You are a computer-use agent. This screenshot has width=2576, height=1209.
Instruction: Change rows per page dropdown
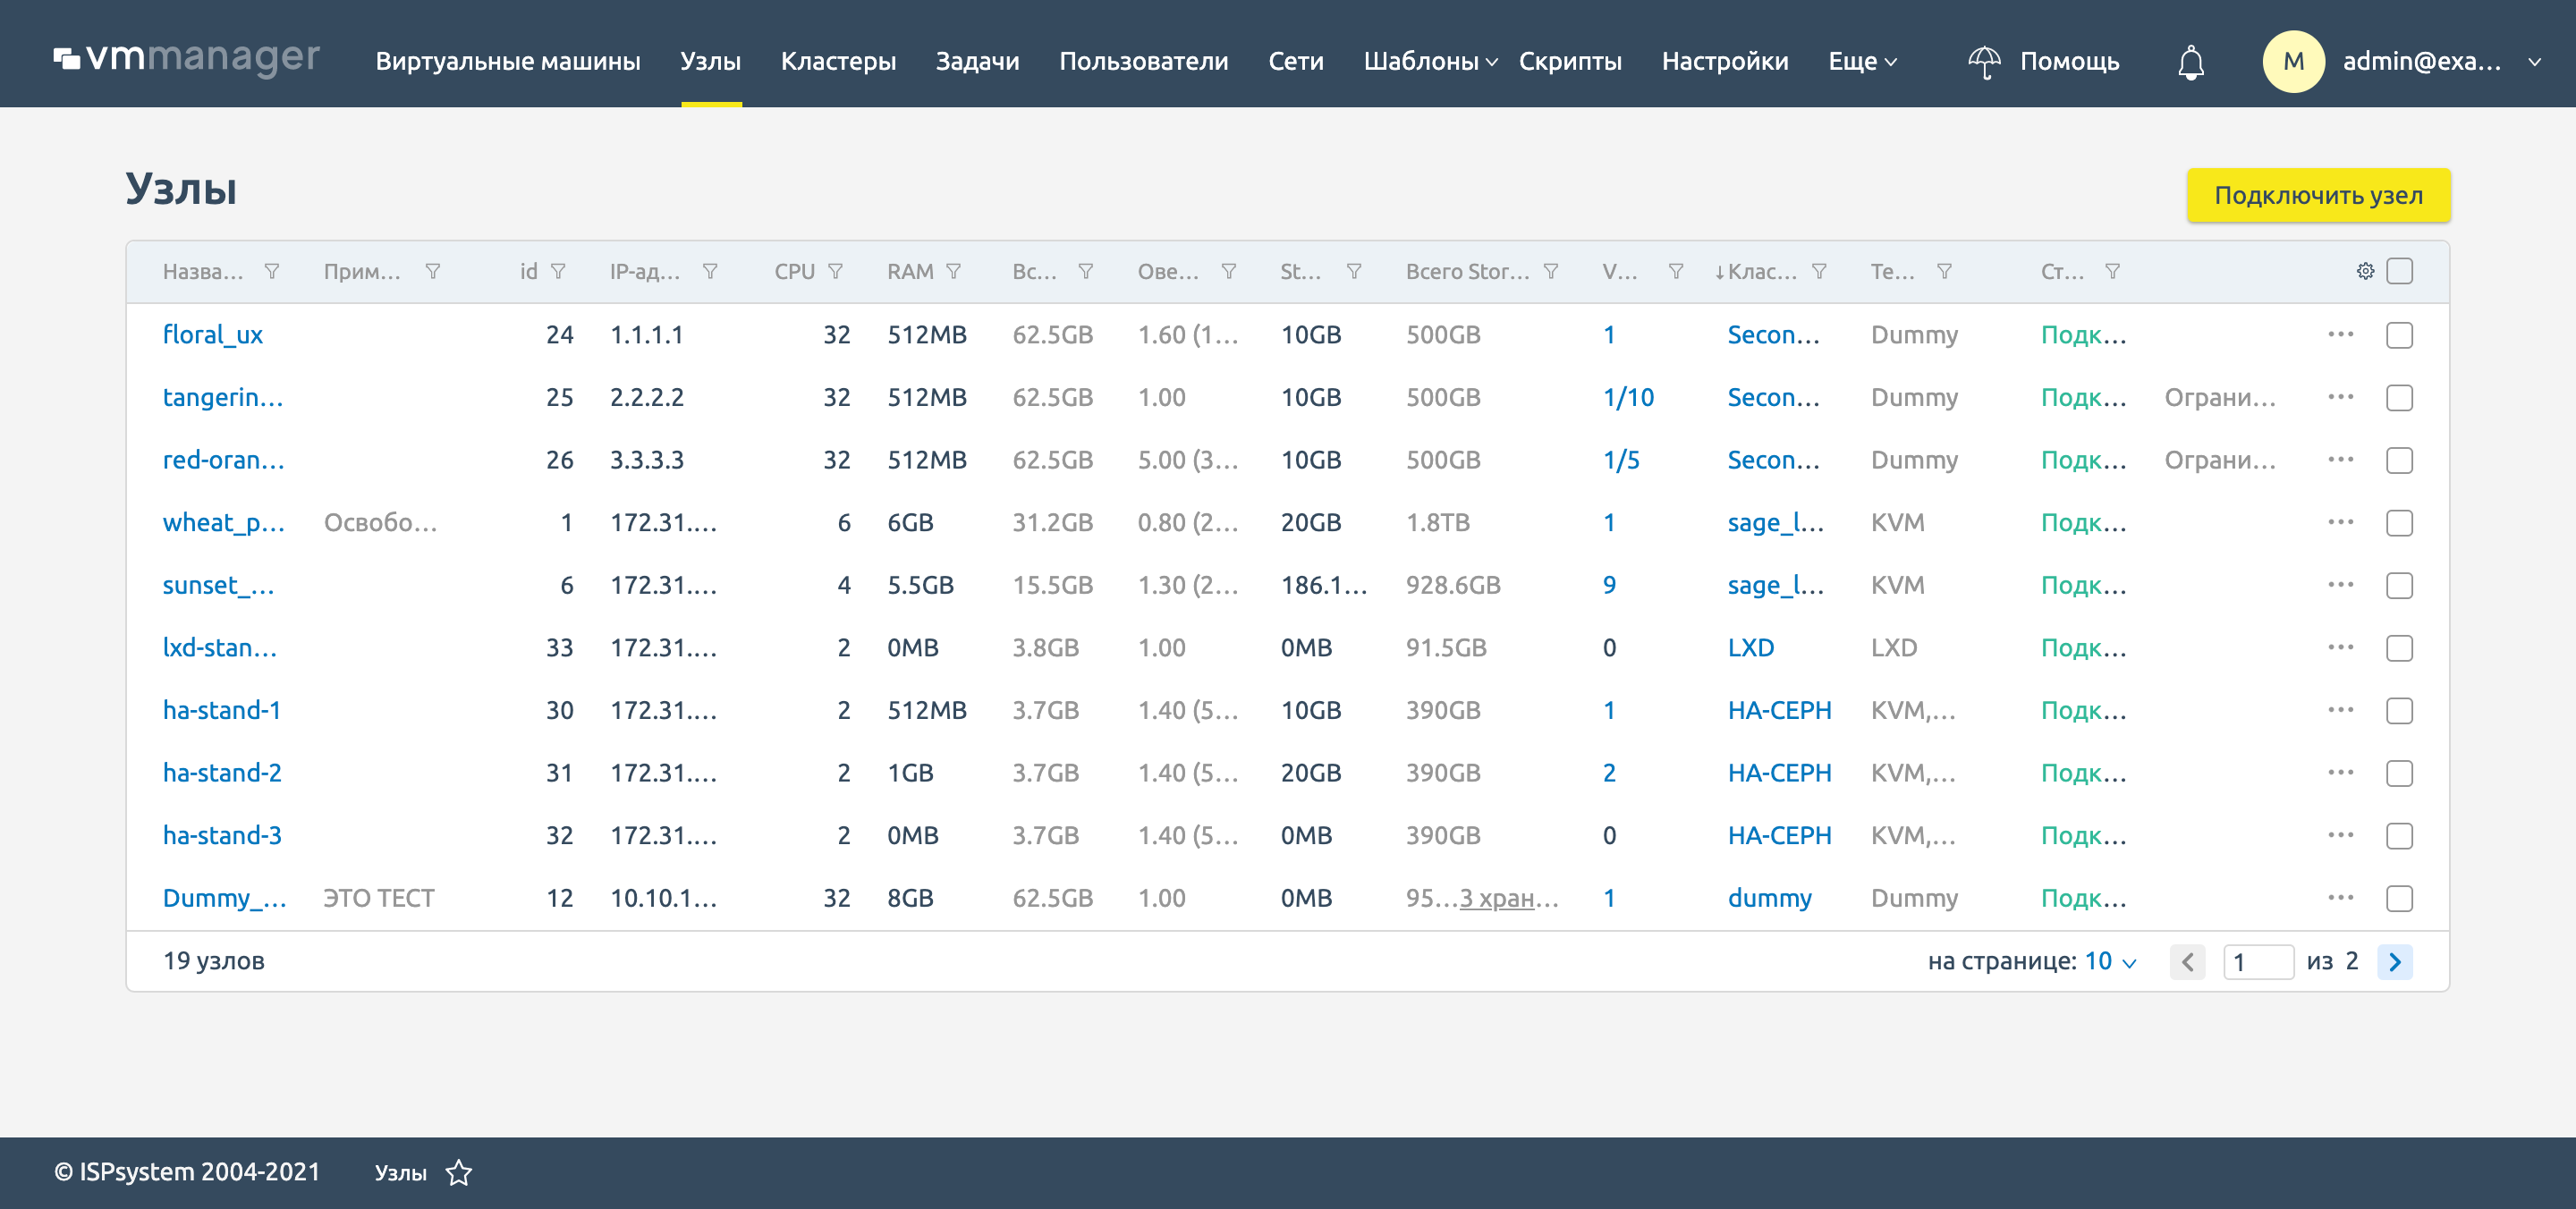[x=2110, y=961]
